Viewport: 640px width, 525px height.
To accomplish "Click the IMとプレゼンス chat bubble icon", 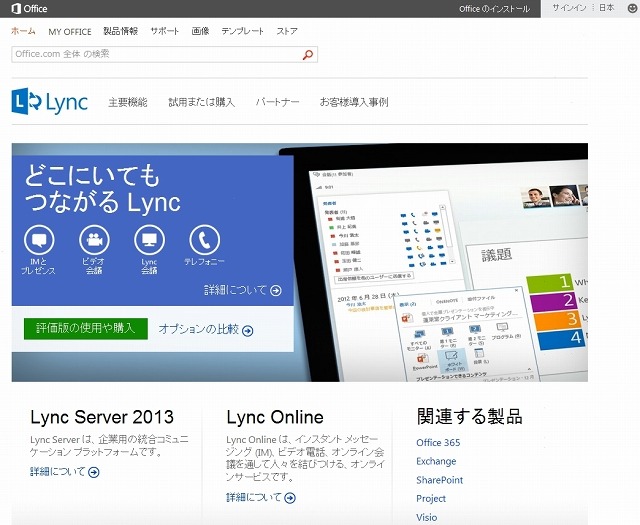I will [39, 240].
